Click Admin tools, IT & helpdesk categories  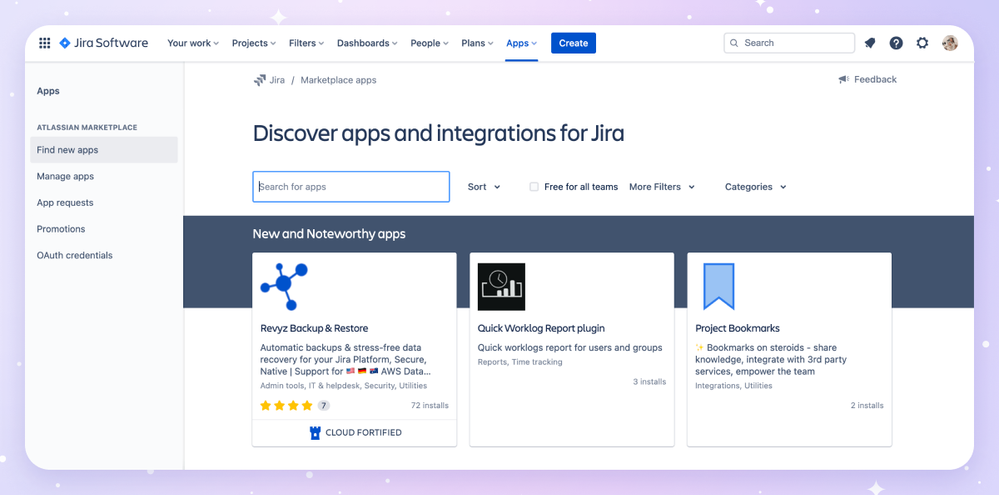coord(343,385)
